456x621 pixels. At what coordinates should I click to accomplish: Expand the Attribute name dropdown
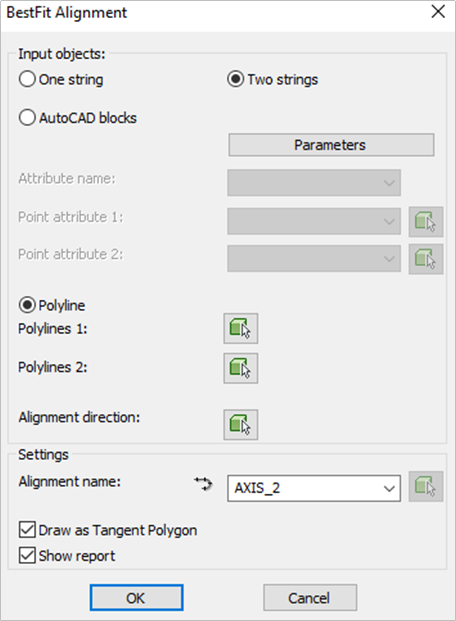tap(314, 183)
